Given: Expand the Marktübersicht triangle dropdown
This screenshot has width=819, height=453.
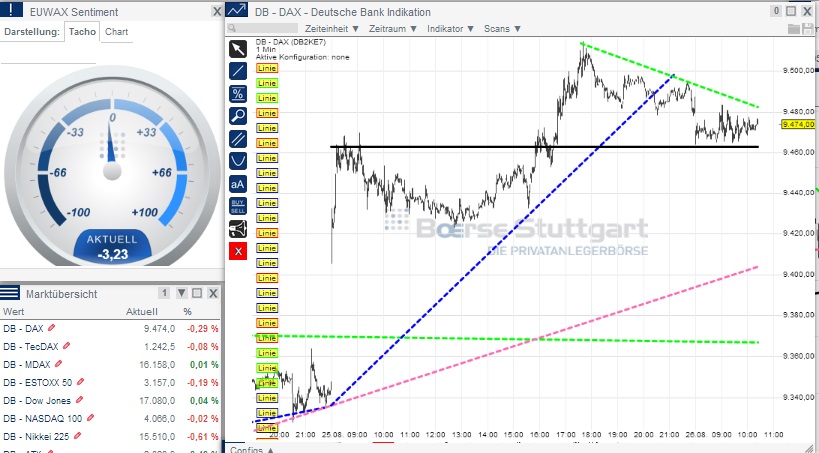Looking at the screenshot, I should (x=181, y=293).
